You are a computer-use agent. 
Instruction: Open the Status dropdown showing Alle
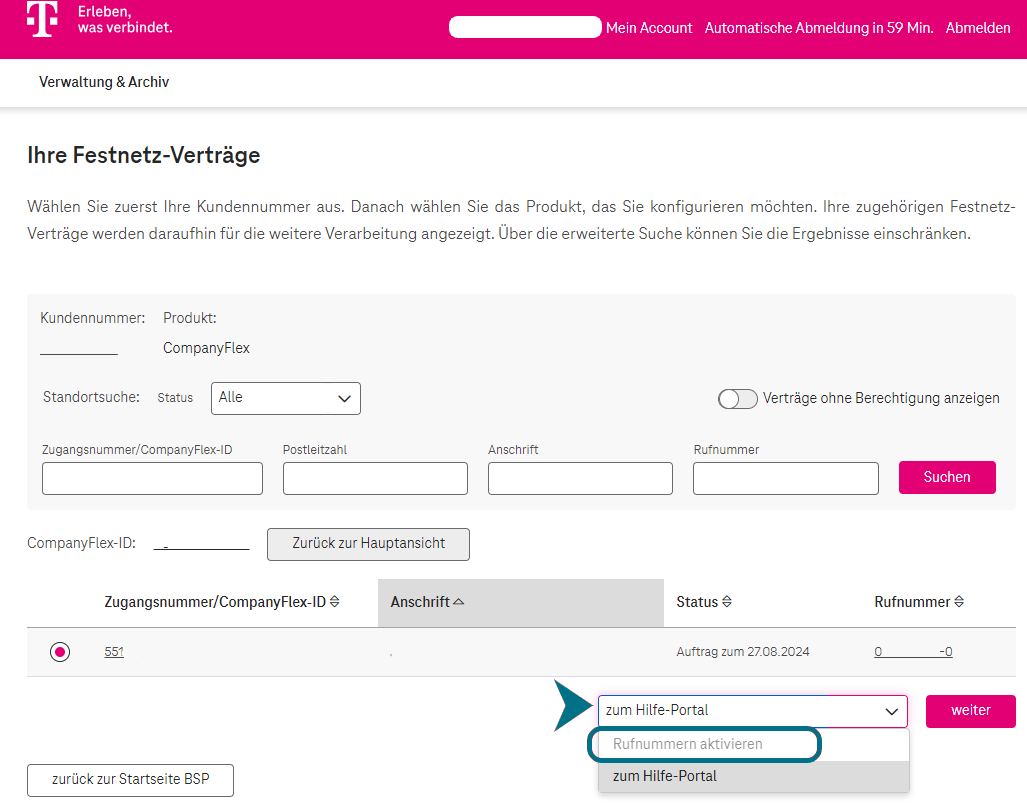click(x=286, y=398)
